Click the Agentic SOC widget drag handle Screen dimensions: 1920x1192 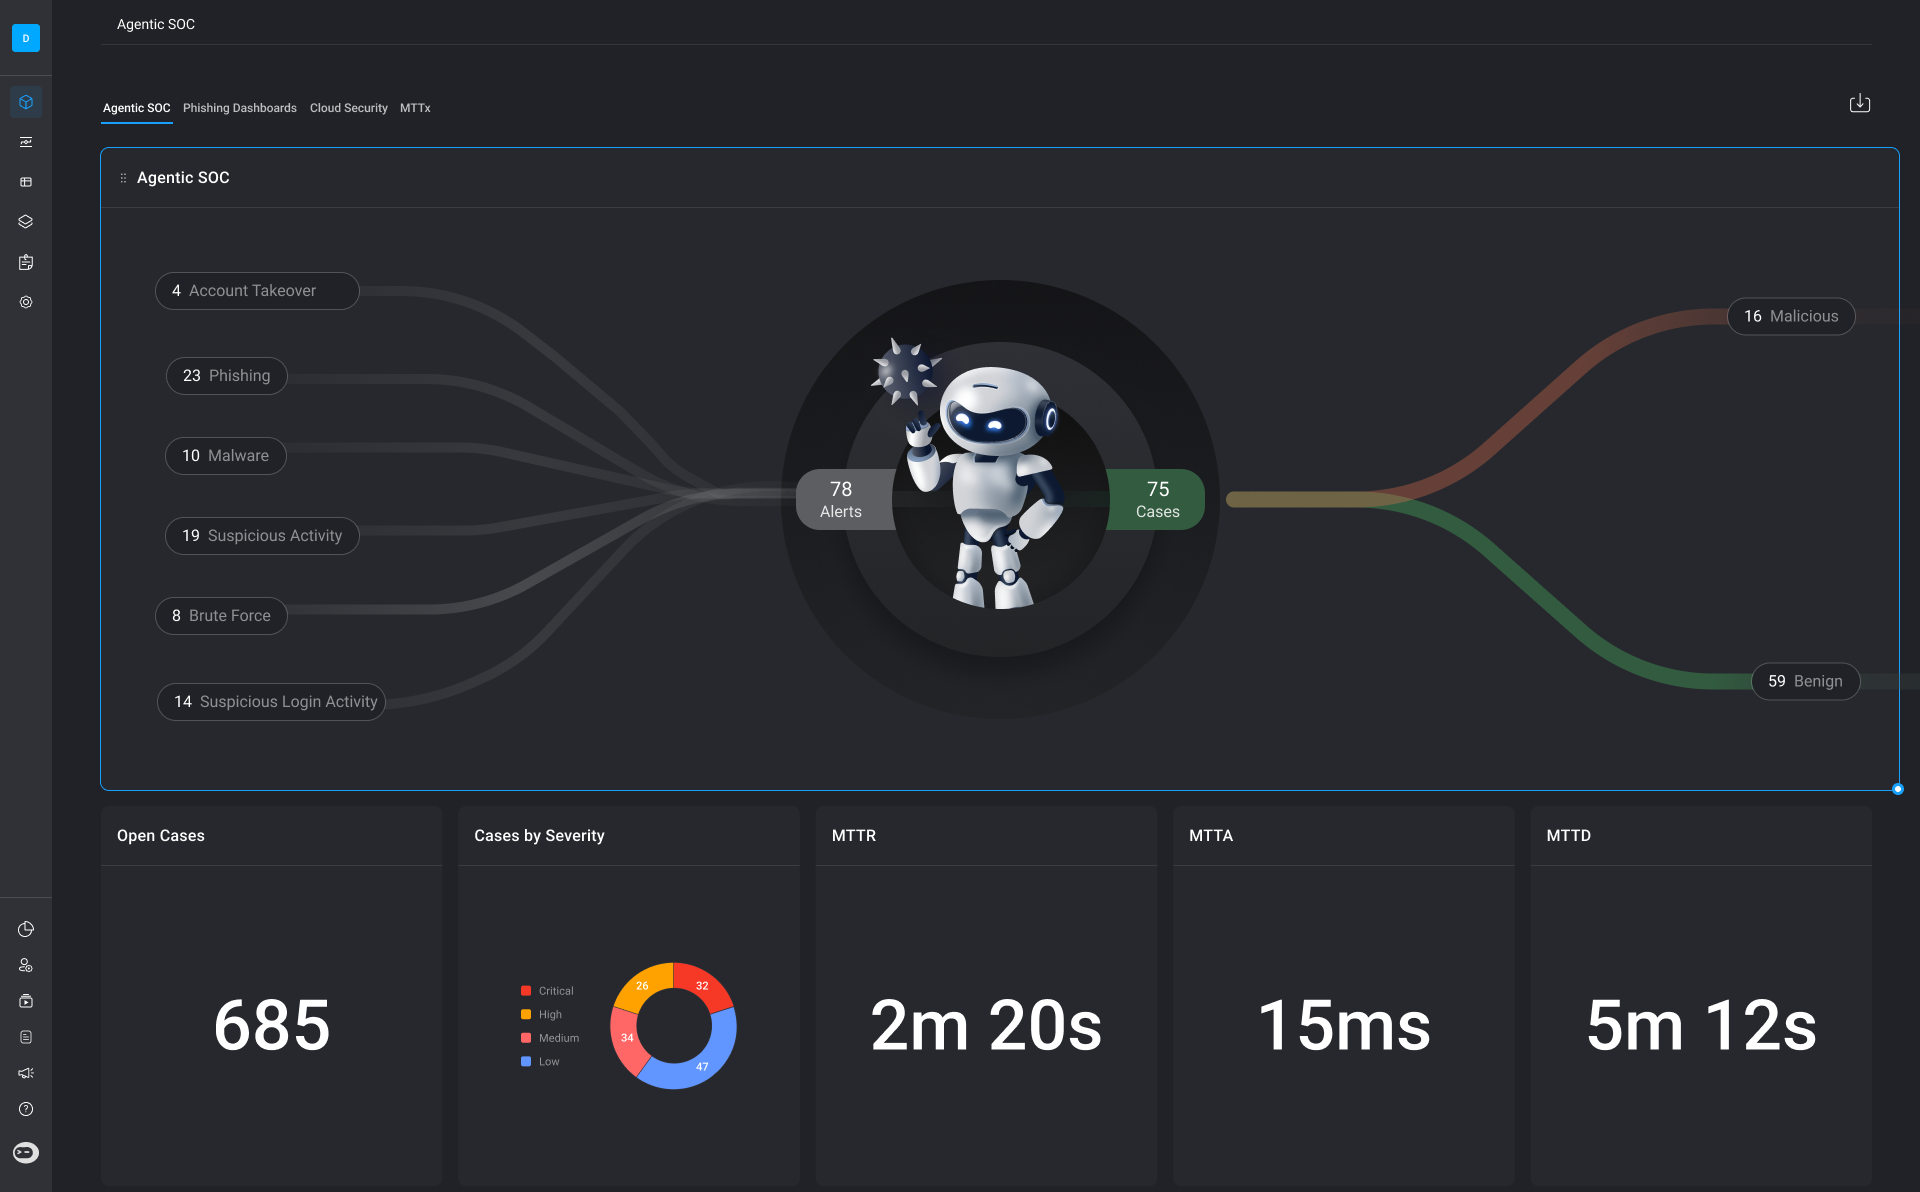click(x=123, y=178)
